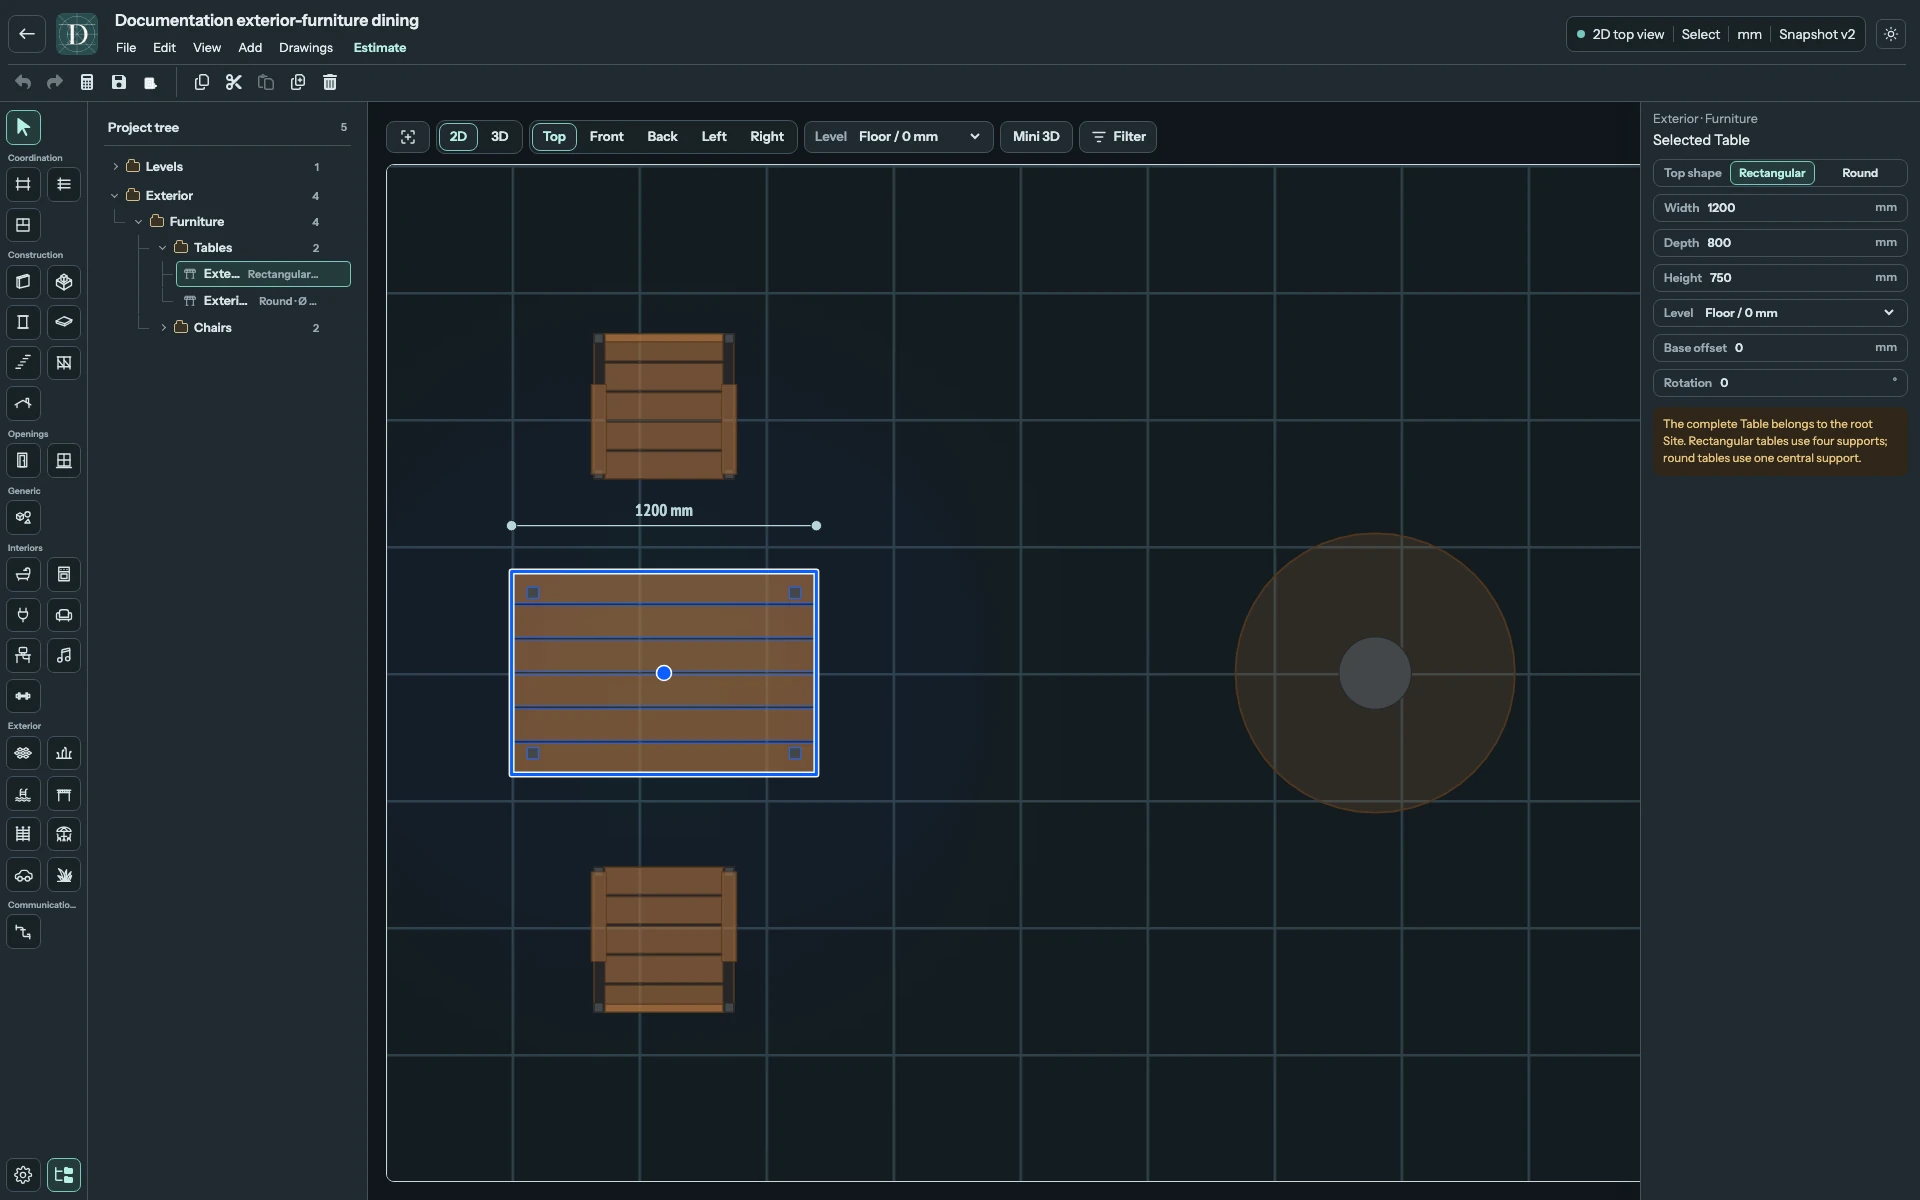
Task: Switch to the Right view tab
Action: click(767, 137)
